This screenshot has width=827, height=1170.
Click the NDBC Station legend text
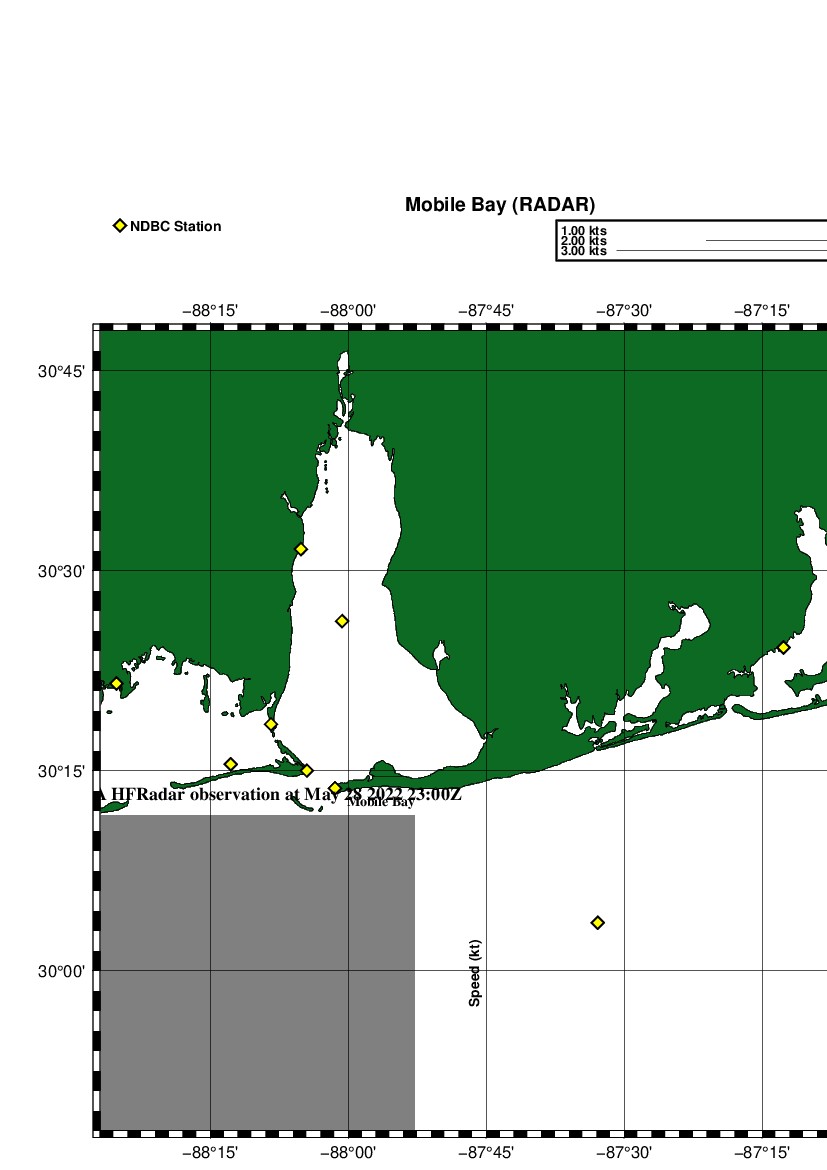pos(175,227)
